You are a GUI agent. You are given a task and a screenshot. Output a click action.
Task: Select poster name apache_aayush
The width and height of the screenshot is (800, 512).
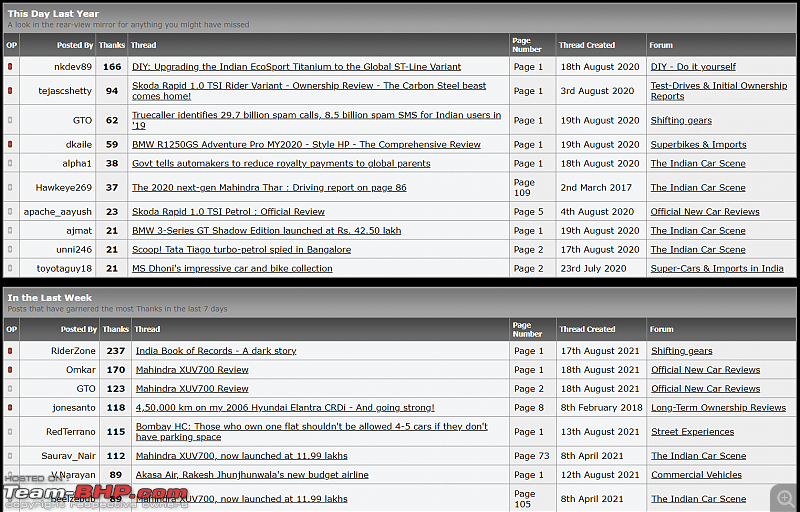(58, 211)
